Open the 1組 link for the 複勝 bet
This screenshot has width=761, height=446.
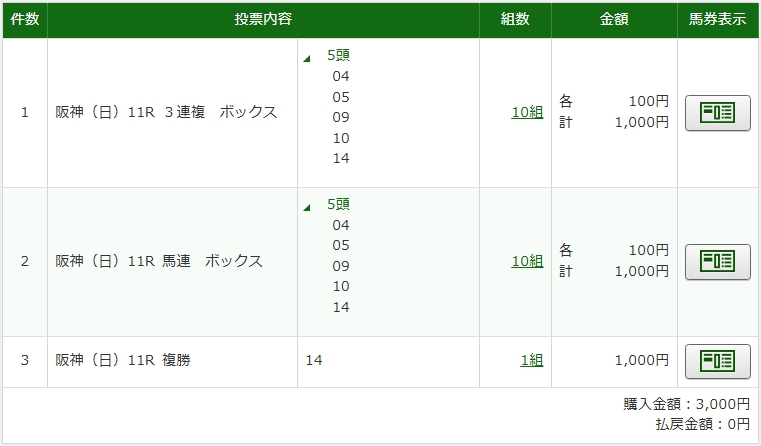point(531,361)
